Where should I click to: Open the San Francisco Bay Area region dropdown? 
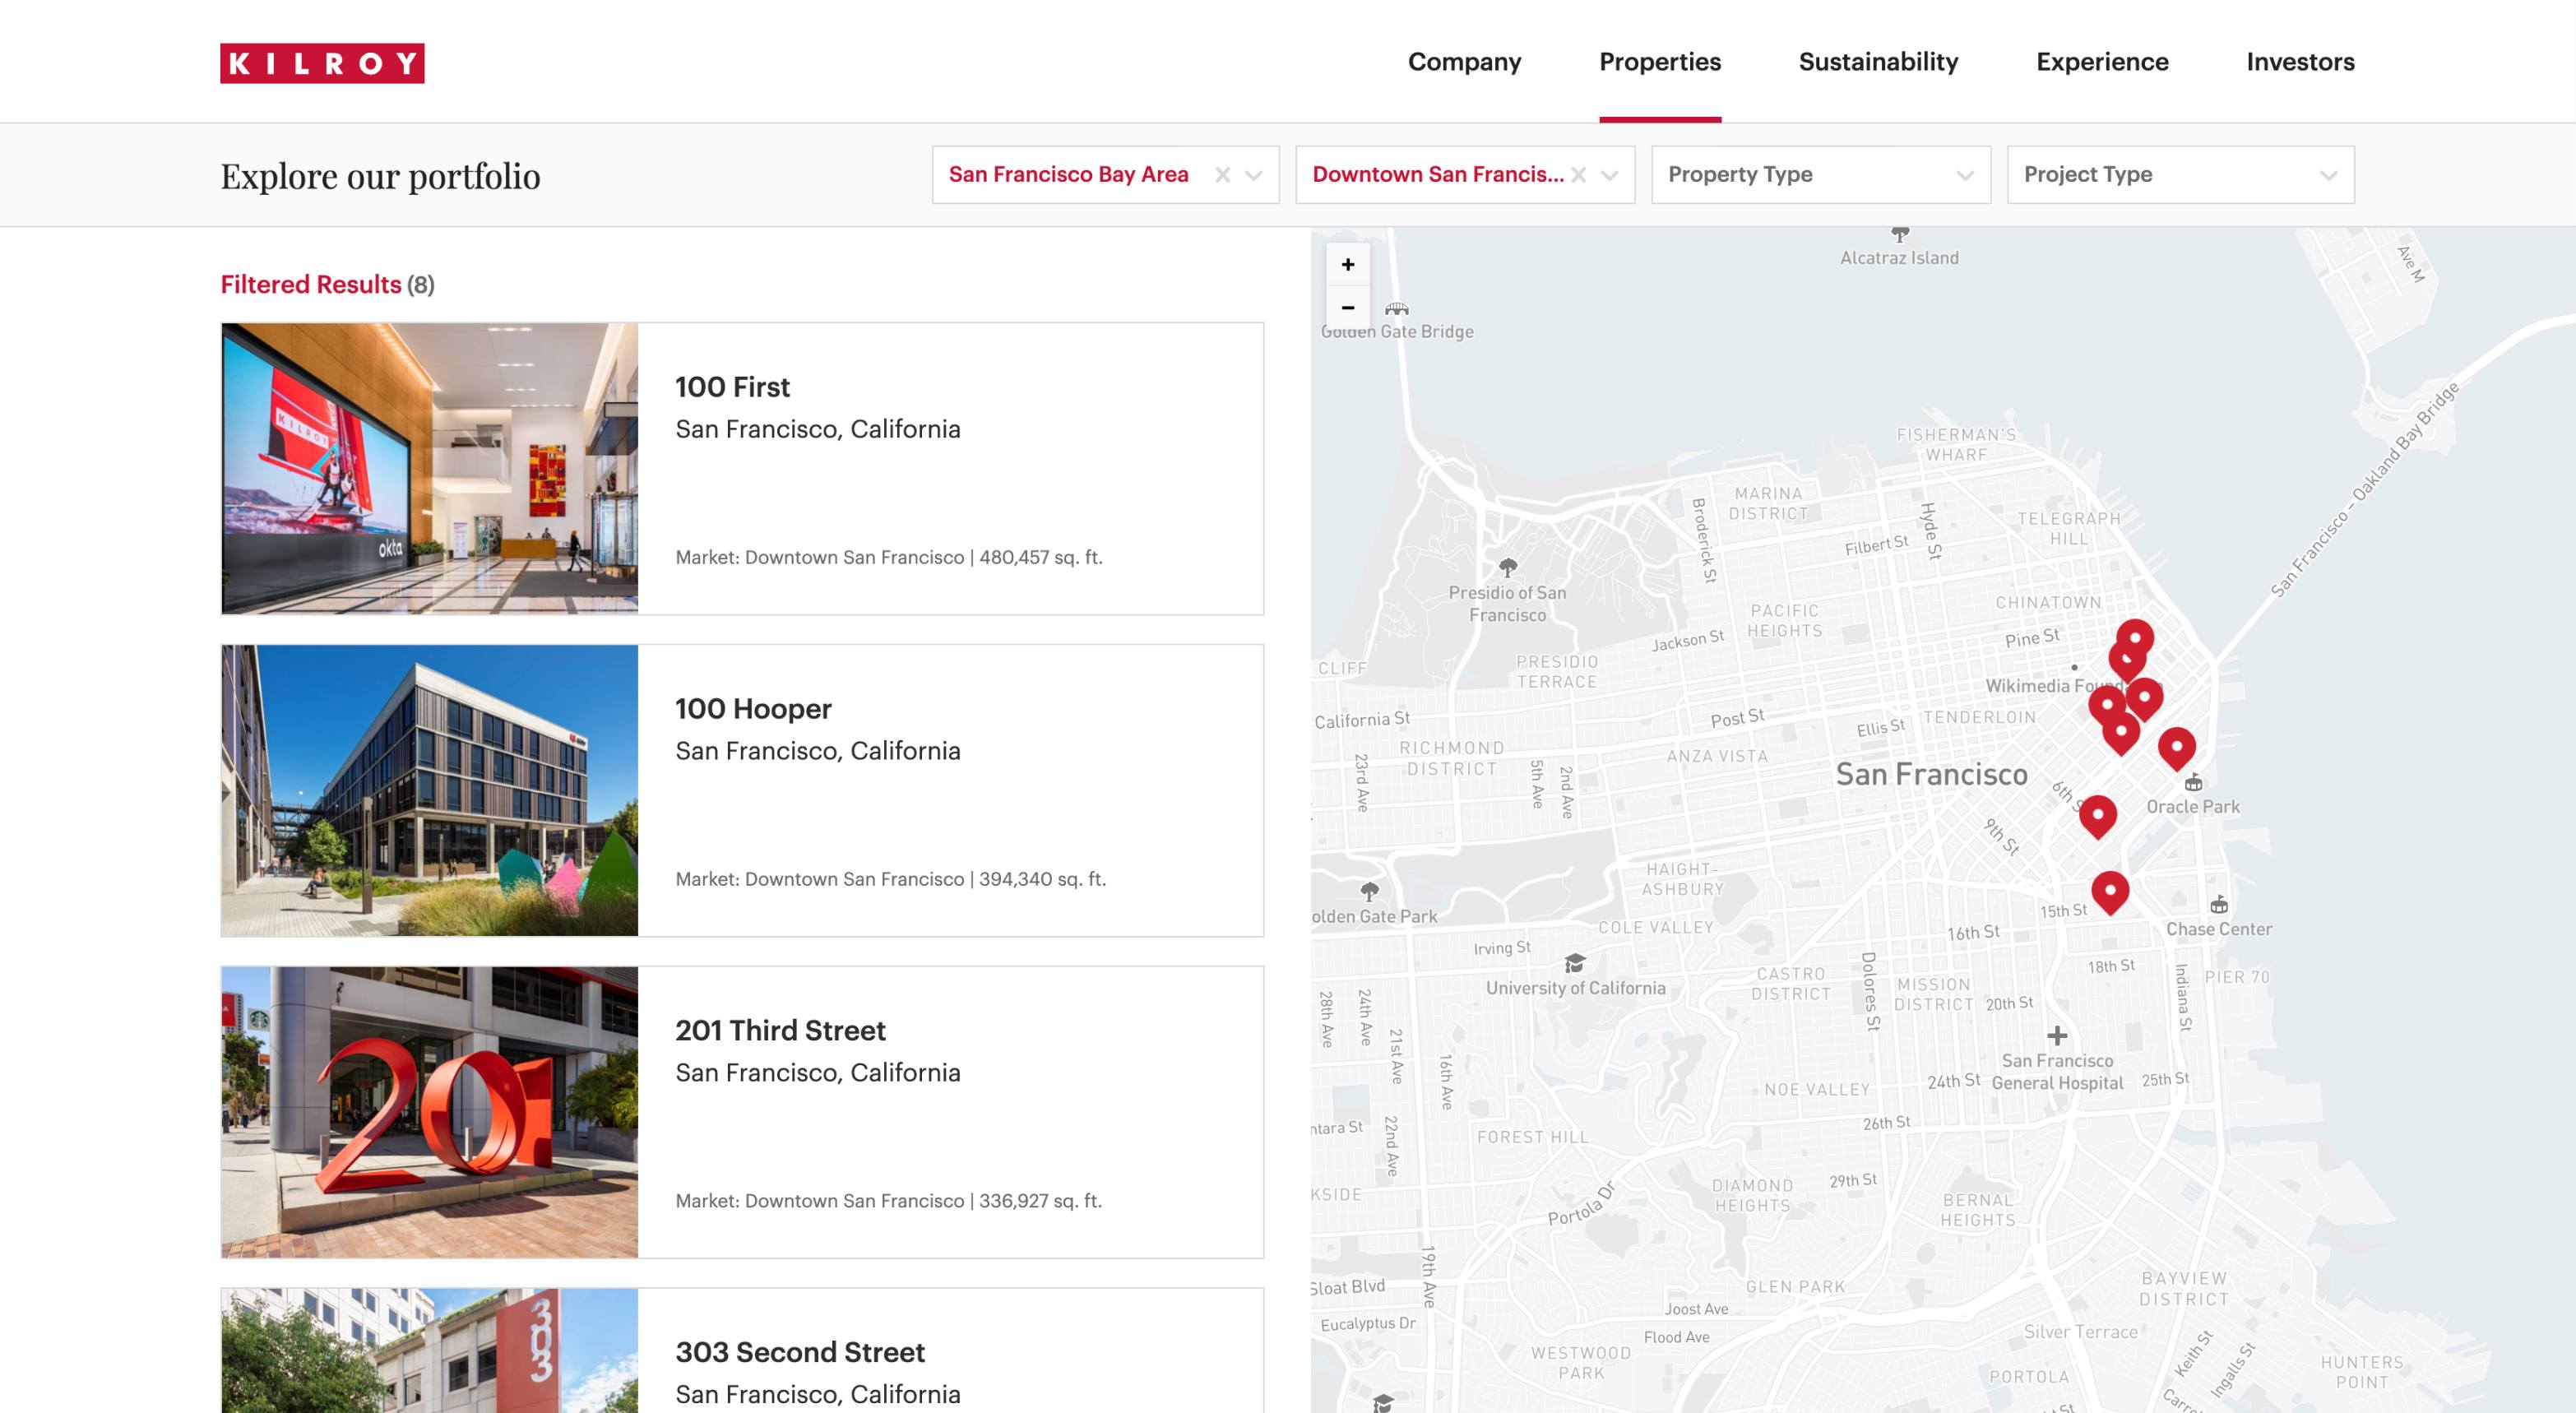click(1253, 175)
